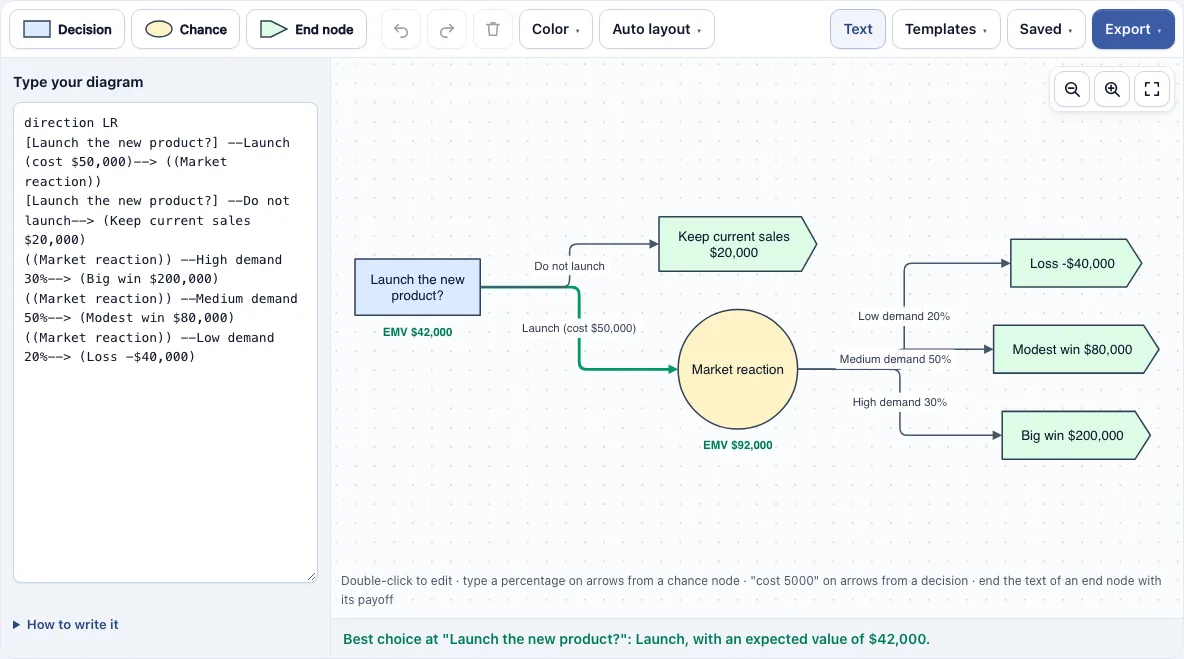Add a Decision node
Viewport: 1184px width, 659px height.
coord(67,29)
